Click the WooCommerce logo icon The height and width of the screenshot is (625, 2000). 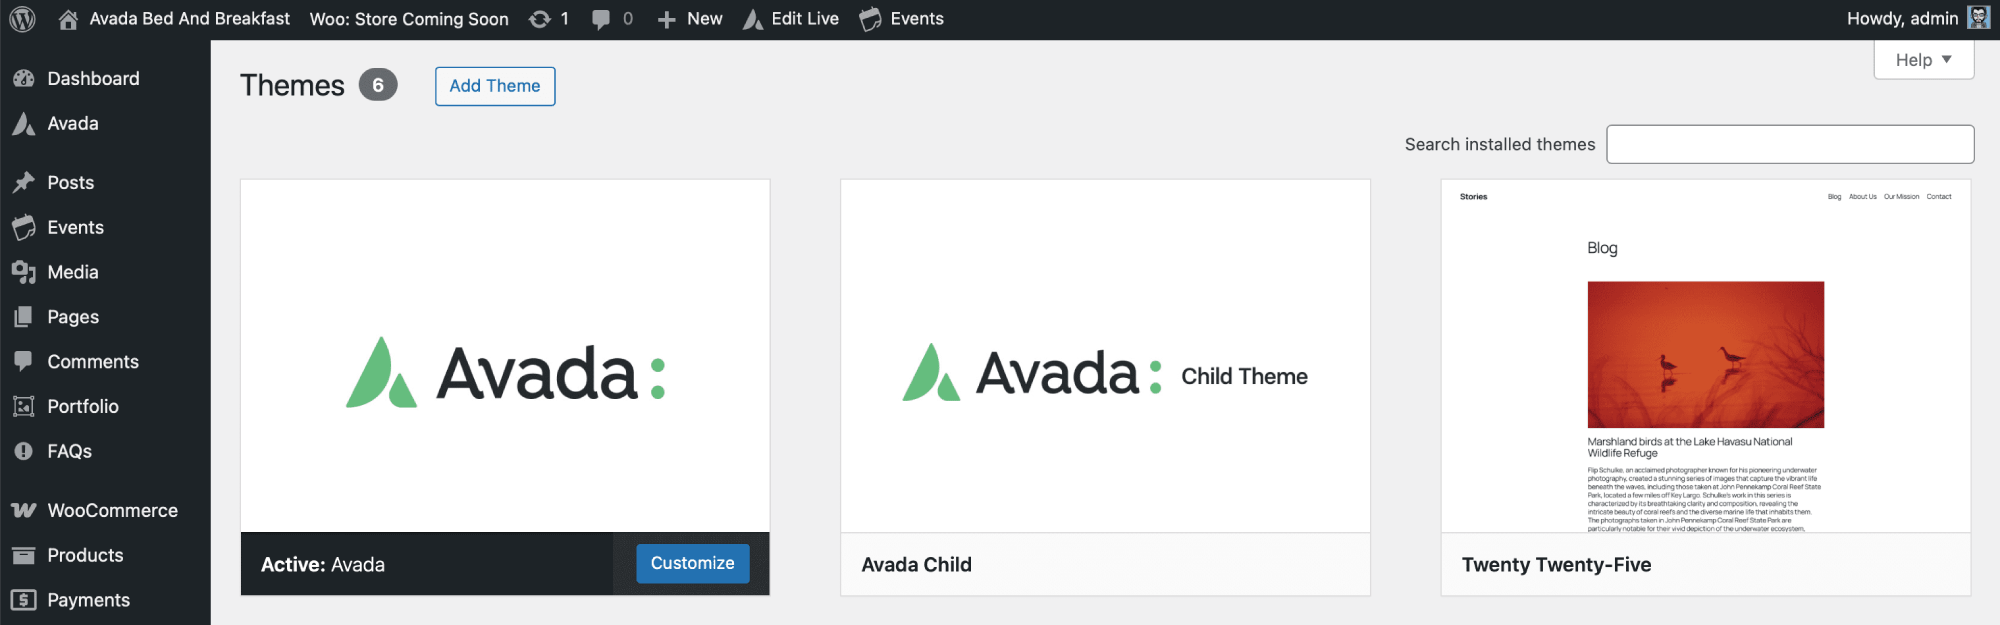click(24, 510)
